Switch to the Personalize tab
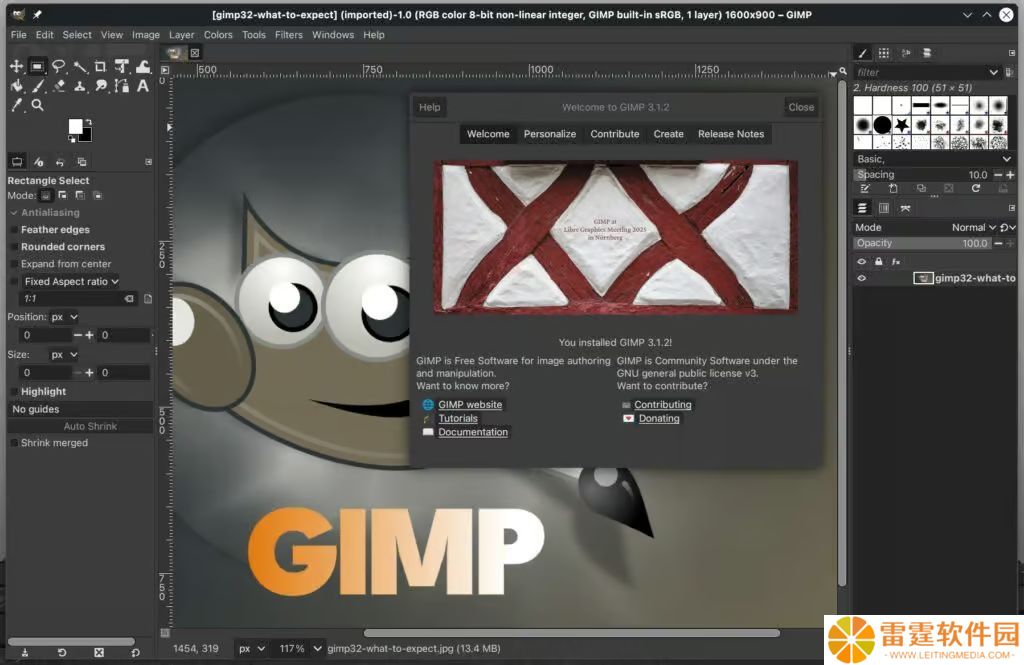Screen dimensions: 1024x665 [550, 134]
